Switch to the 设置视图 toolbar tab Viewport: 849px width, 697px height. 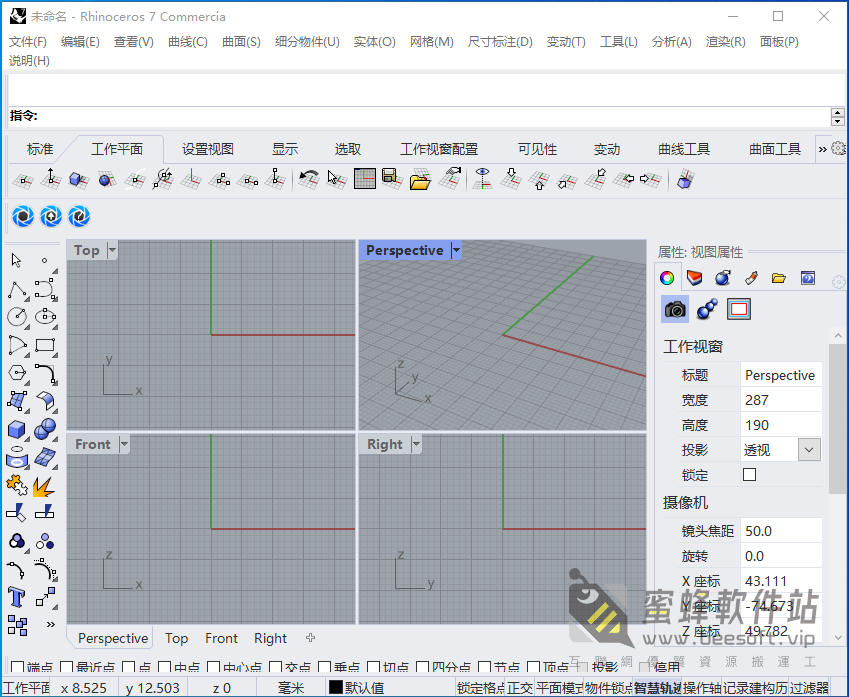click(x=207, y=149)
